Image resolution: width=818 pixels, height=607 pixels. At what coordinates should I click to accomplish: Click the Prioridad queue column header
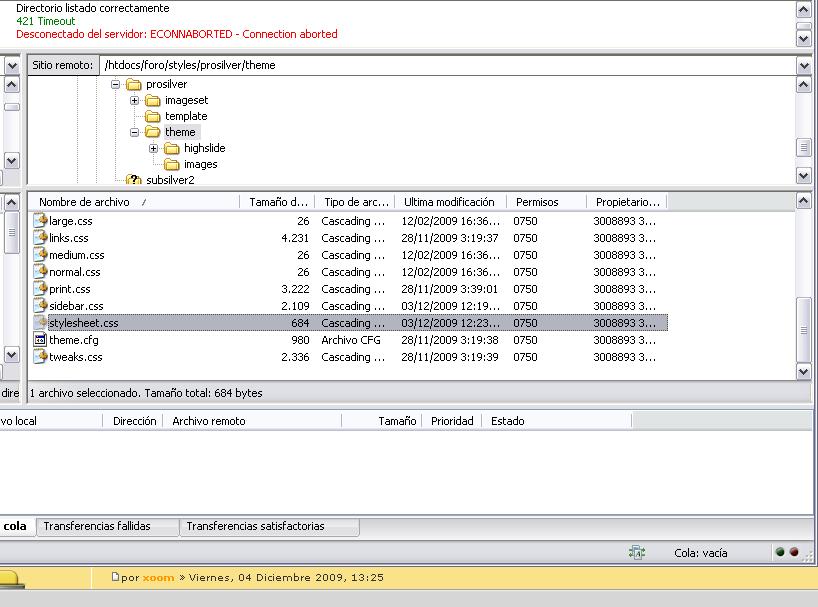[452, 421]
